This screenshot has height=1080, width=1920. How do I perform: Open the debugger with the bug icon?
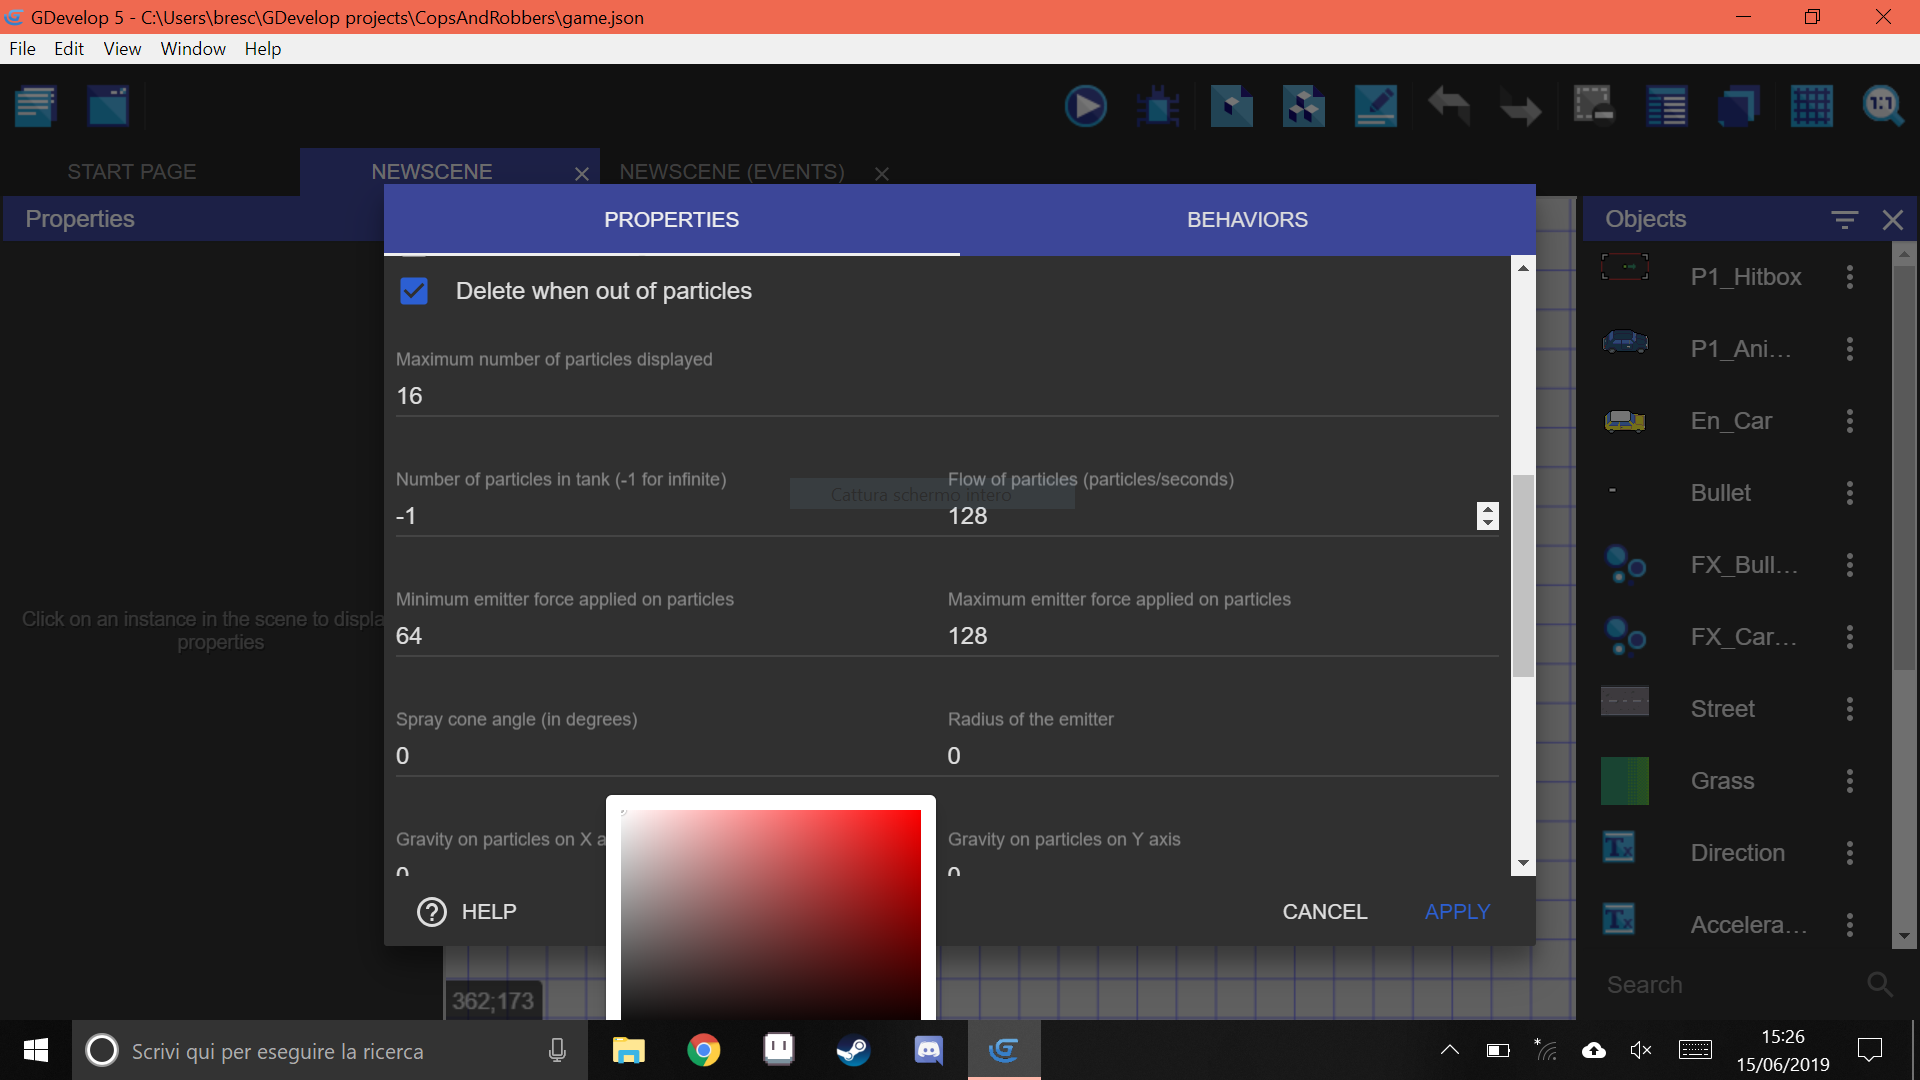coord(1157,106)
